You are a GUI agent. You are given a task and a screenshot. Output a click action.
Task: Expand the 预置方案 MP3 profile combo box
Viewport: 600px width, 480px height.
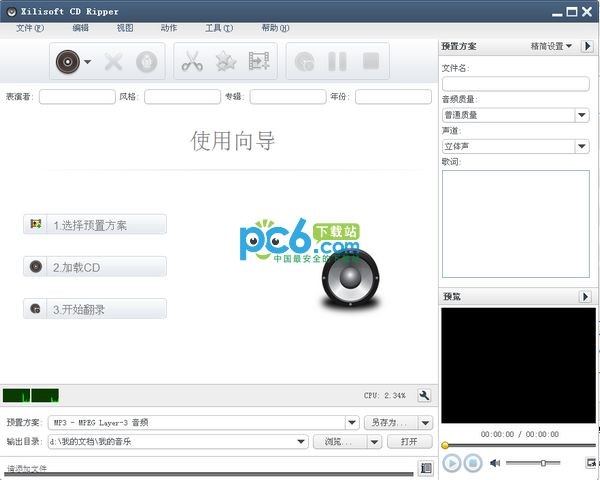352,423
